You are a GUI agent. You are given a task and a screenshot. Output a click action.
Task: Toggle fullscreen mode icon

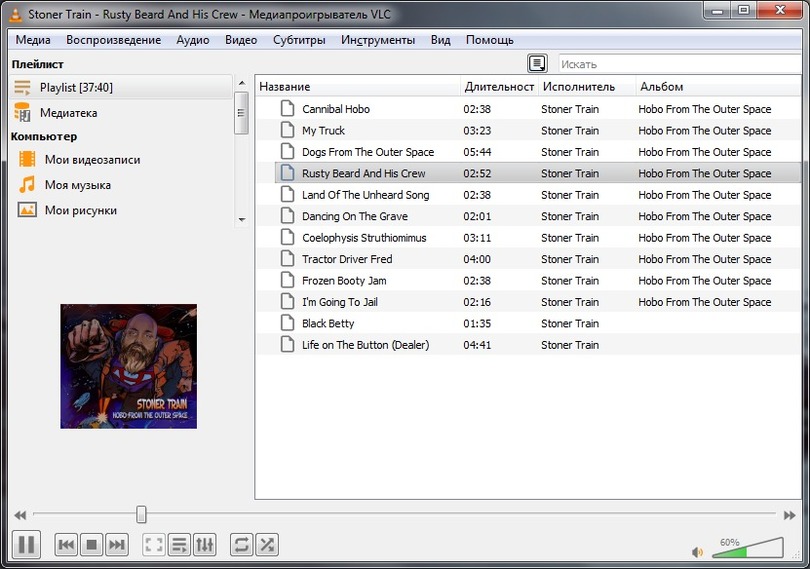pos(154,544)
